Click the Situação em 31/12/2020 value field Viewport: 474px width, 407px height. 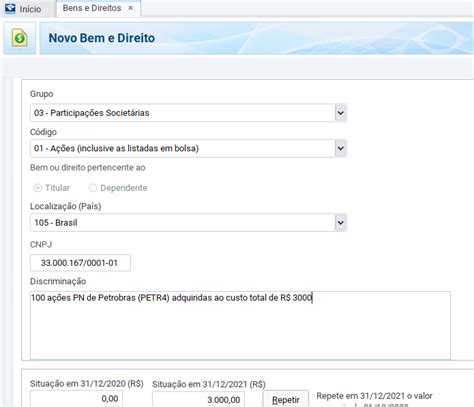tap(76, 399)
